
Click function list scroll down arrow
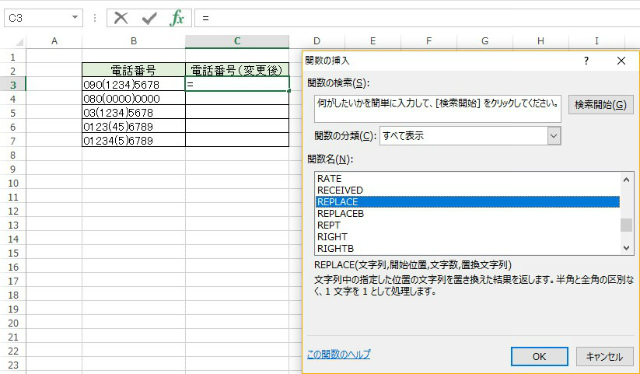(627, 247)
